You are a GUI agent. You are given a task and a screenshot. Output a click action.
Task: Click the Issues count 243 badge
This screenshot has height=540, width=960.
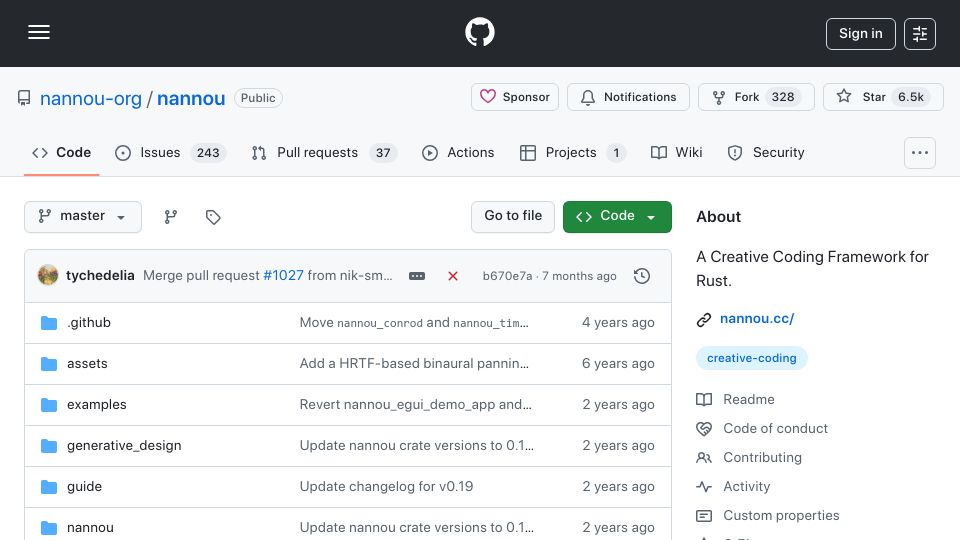pyautogui.click(x=208, y=152)
